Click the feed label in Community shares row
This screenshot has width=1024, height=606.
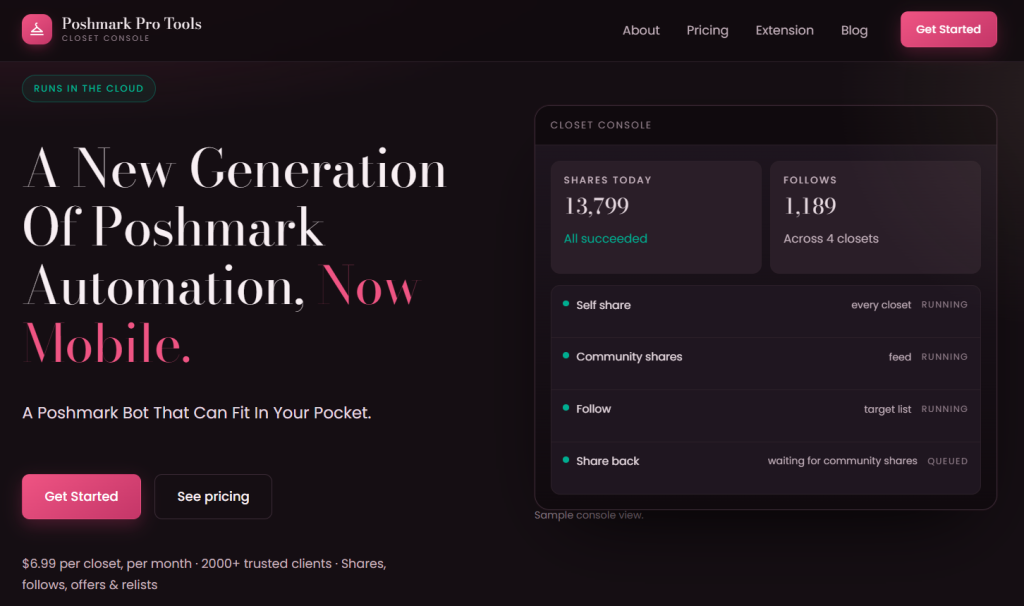[x=900, y=357]
